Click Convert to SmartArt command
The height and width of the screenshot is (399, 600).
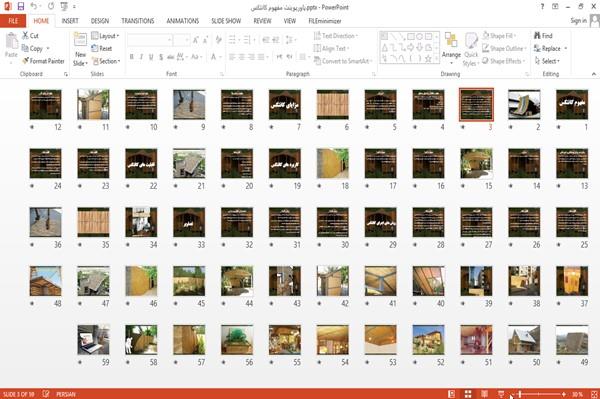(342, 61)
